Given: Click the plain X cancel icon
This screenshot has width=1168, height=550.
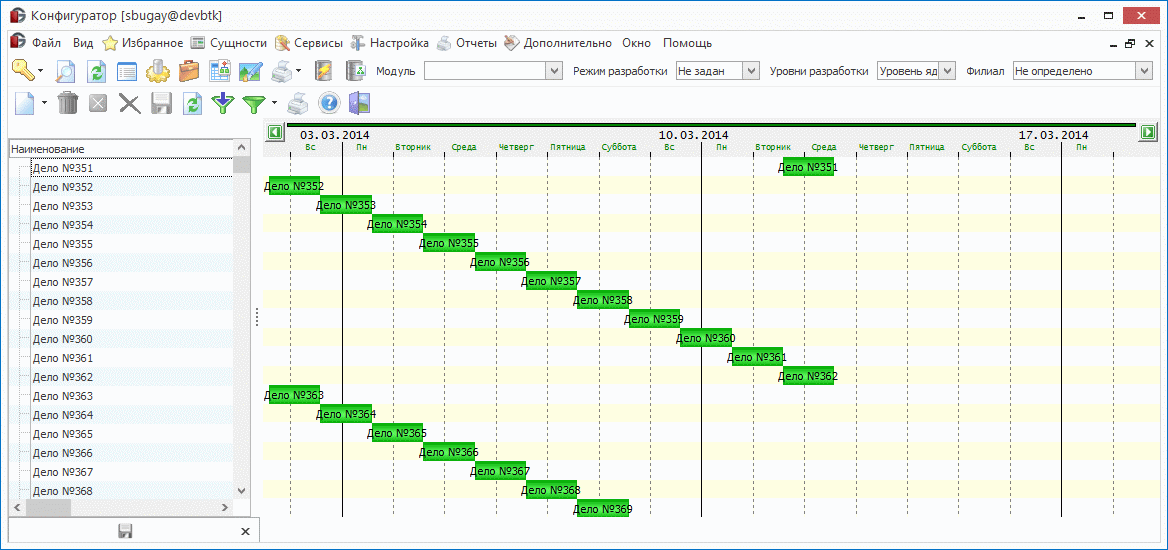Looking at the screenshot, I should pyautogui.click(x=130, y=102).
